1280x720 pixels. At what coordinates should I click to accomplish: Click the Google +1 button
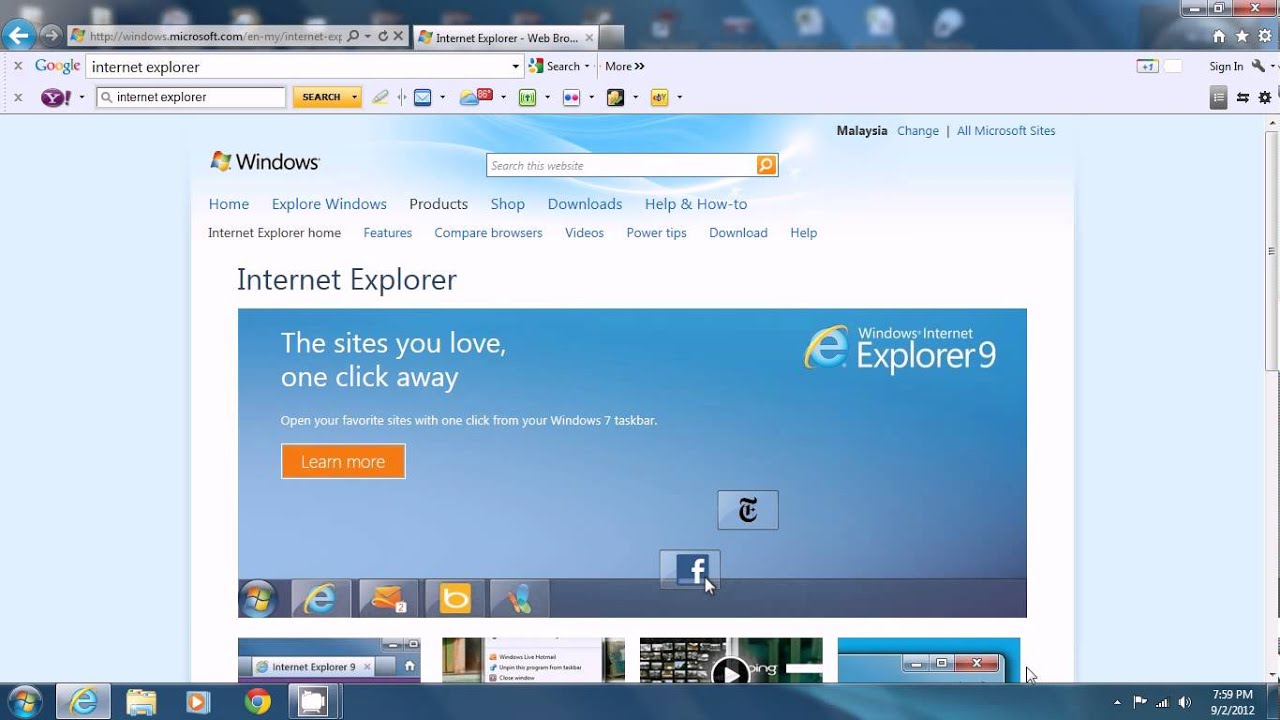(x=1147, y=66)
